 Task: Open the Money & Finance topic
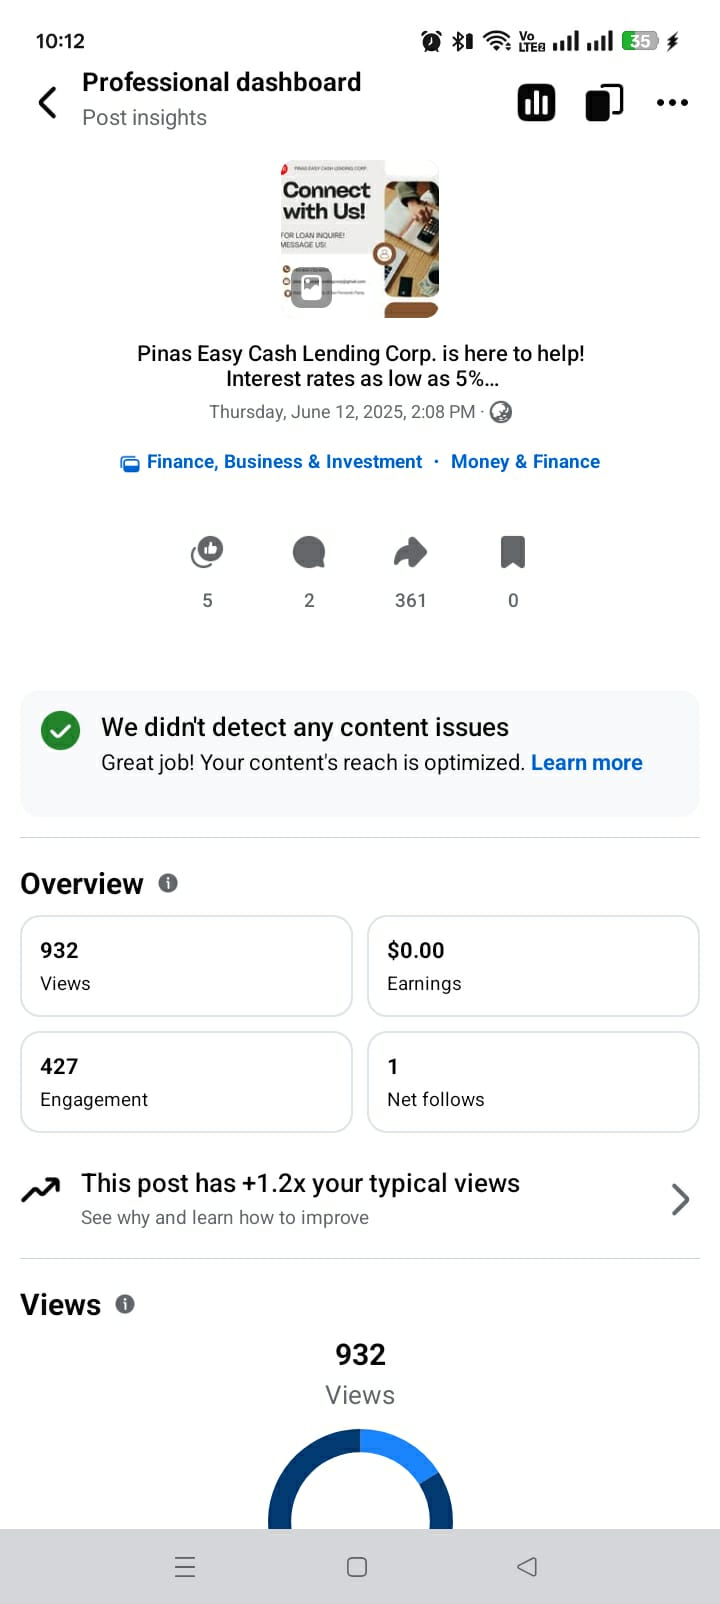tap(525, 462)
